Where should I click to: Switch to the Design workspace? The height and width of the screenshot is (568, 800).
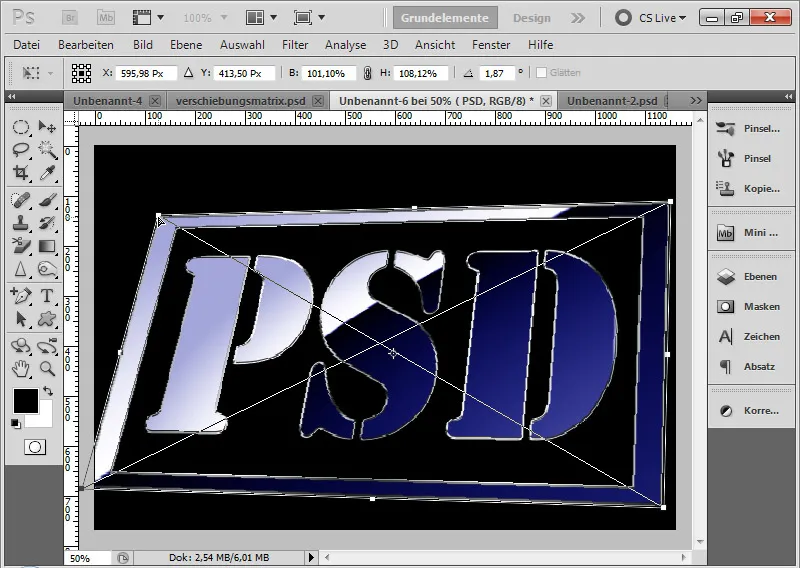(x=532, y=18)
